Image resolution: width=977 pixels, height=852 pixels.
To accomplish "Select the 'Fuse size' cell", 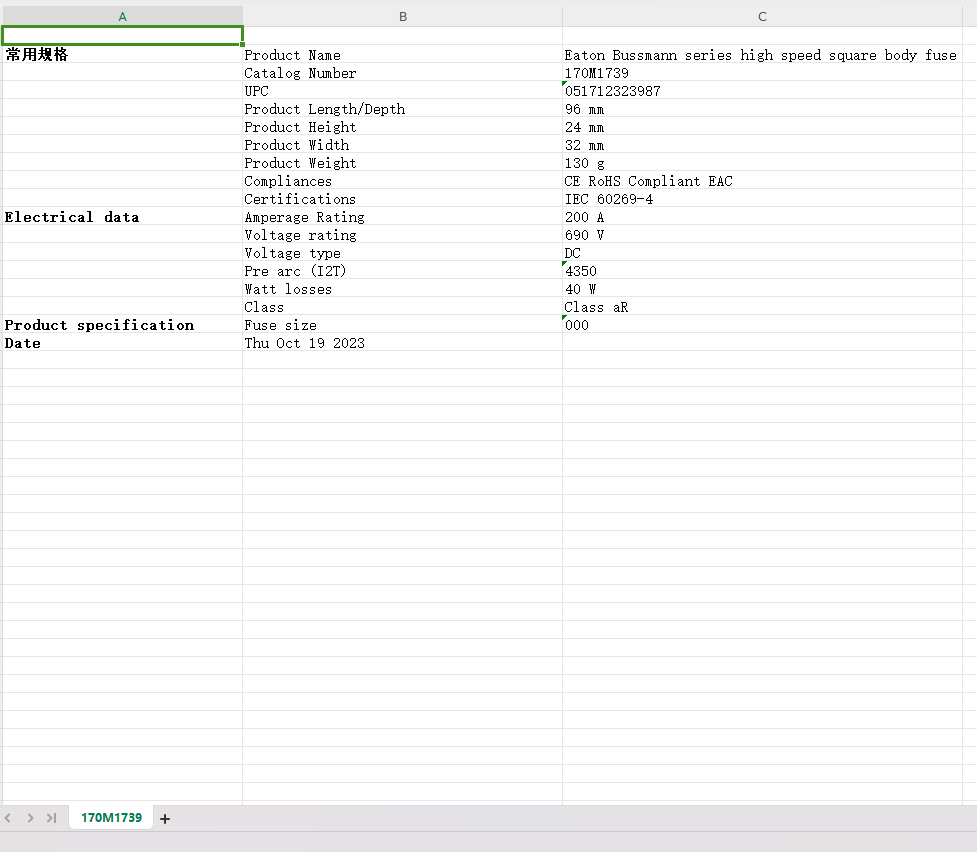I will 403,324.
